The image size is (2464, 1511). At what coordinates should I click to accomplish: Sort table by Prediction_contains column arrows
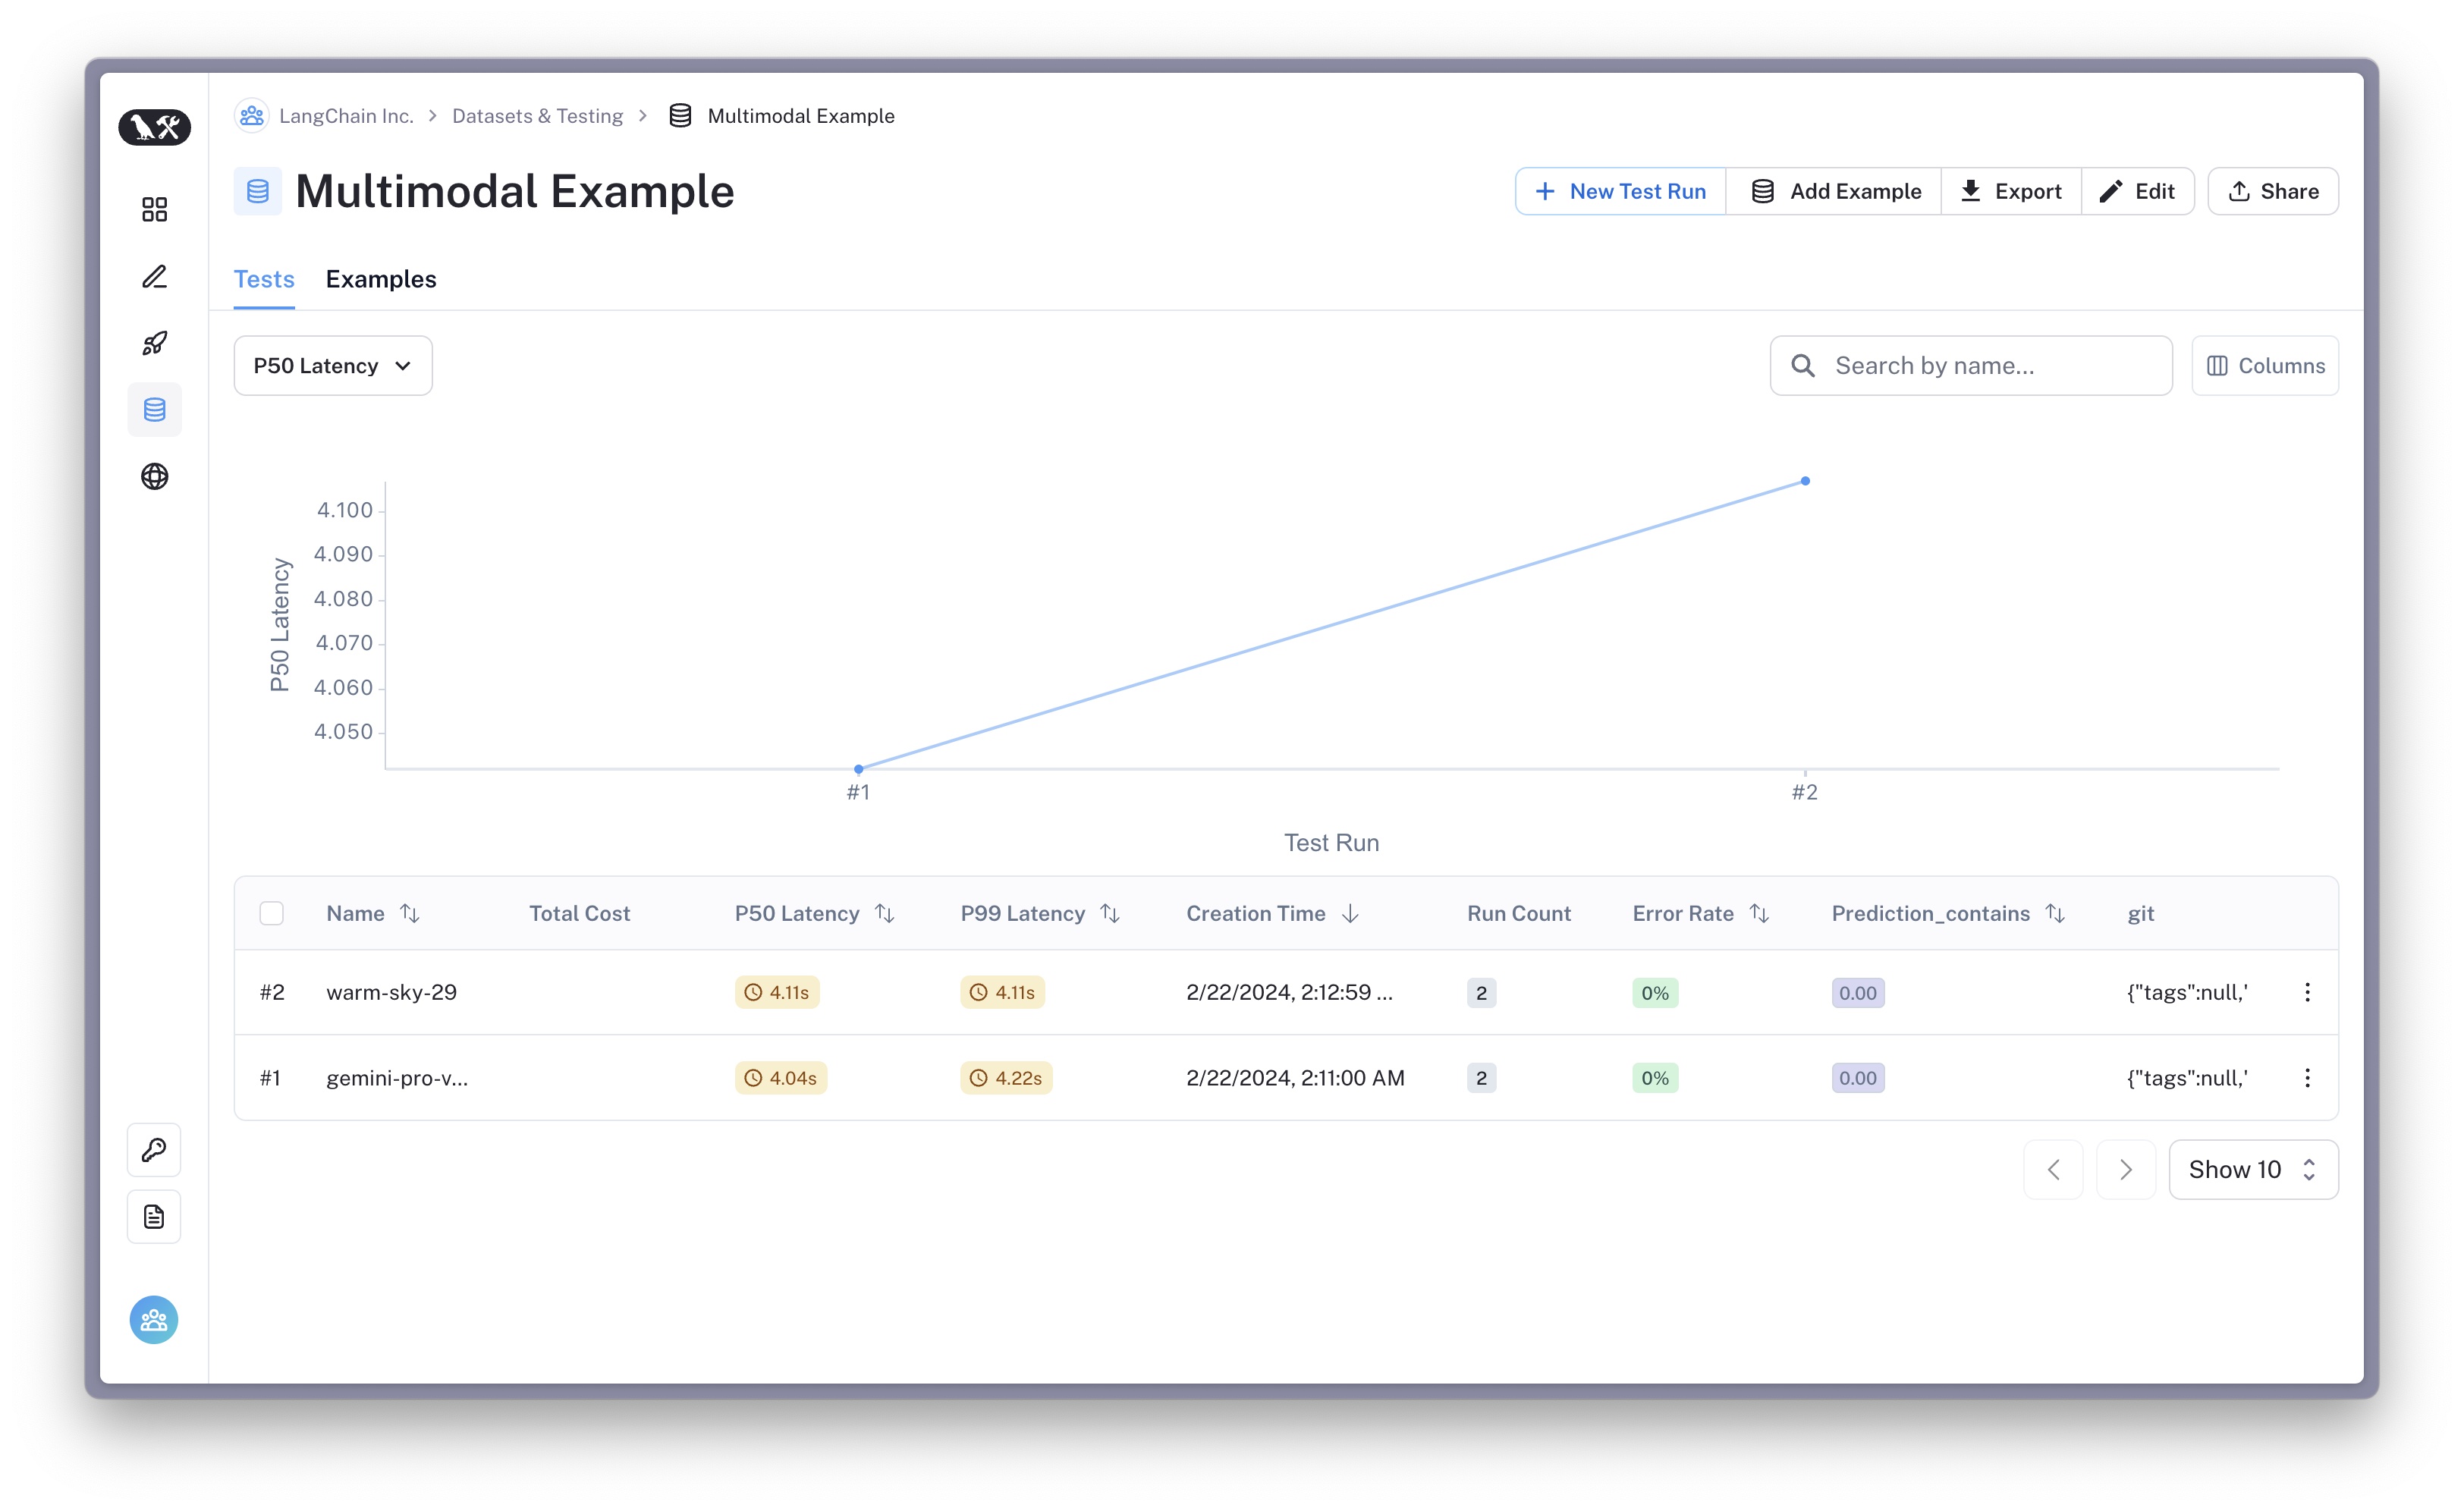click(2056, 913)
